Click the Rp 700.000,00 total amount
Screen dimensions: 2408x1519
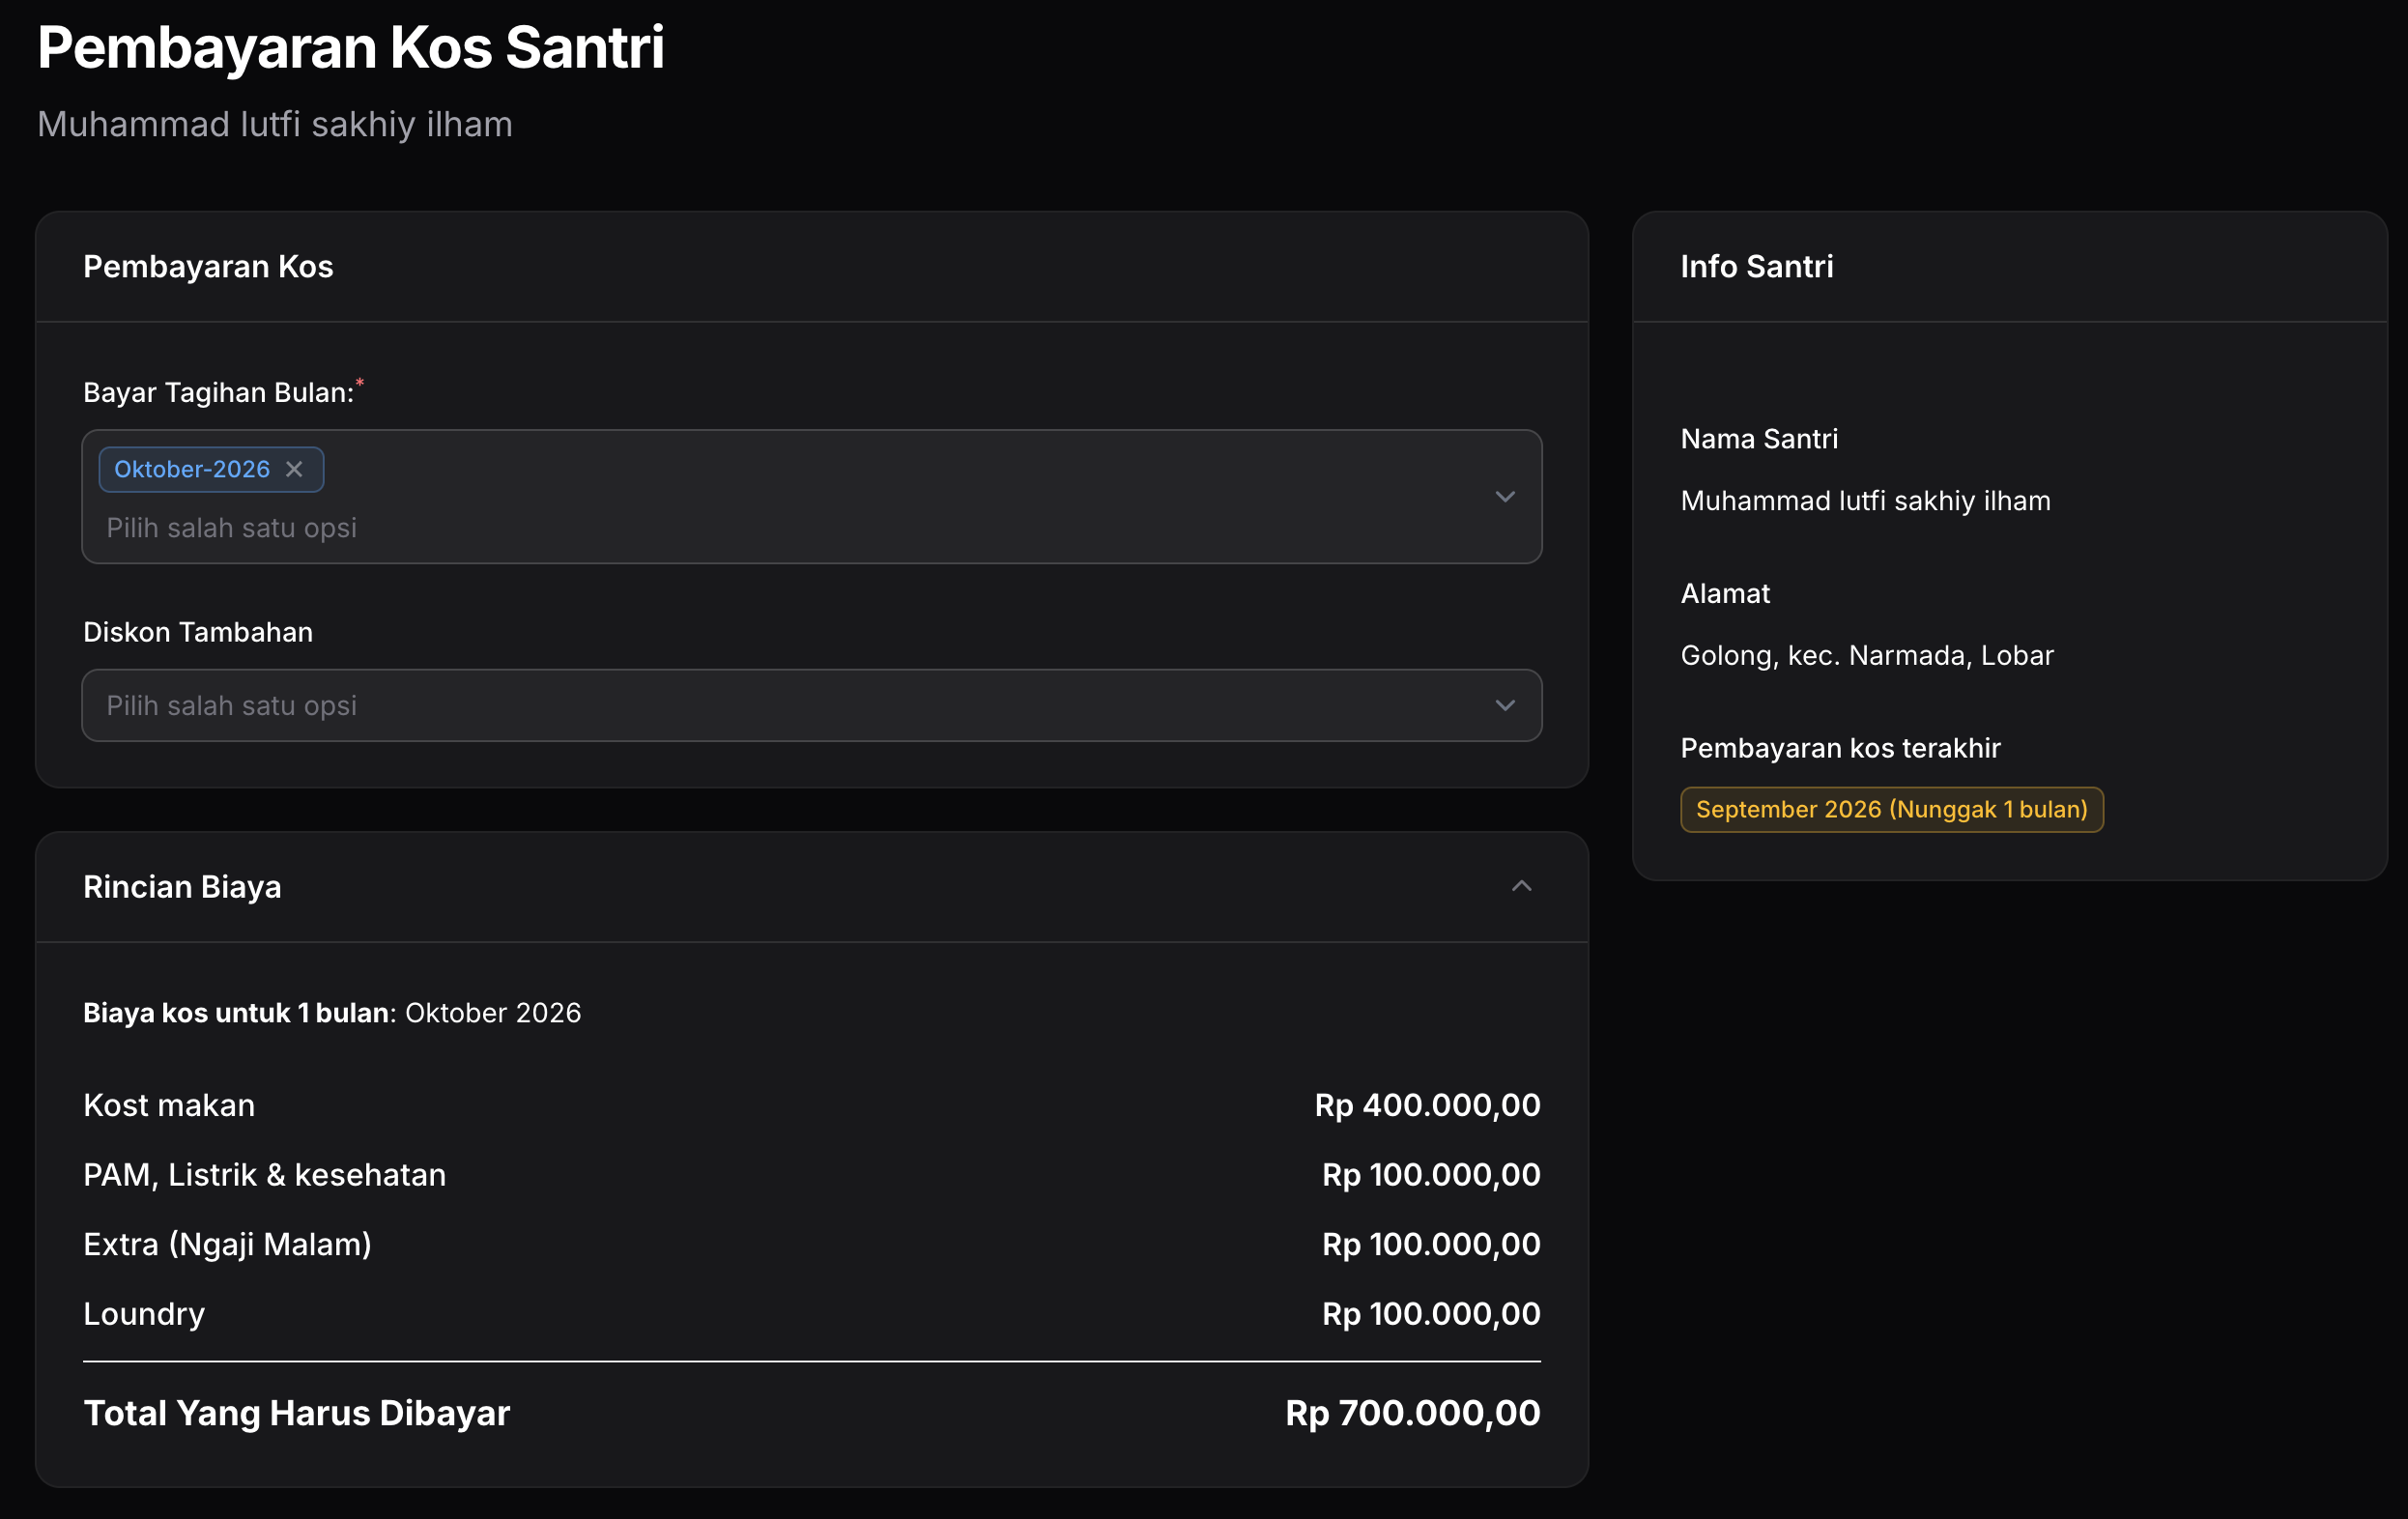click(x=1412, y=1412)
